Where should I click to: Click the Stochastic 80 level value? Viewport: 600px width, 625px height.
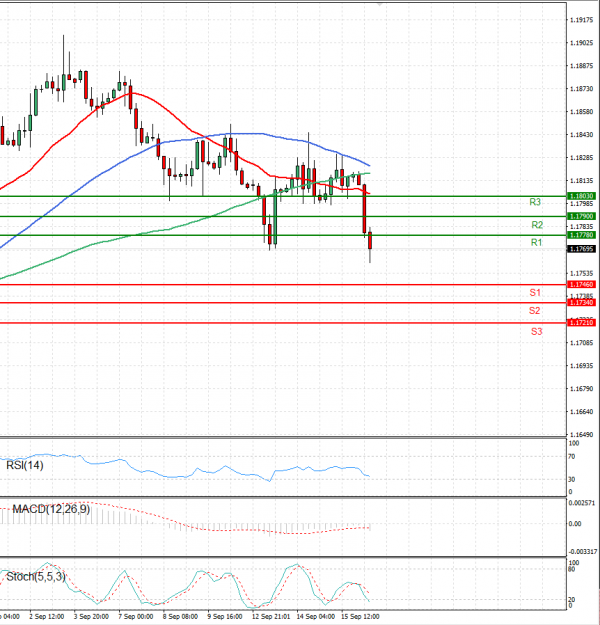click(572, 569)
